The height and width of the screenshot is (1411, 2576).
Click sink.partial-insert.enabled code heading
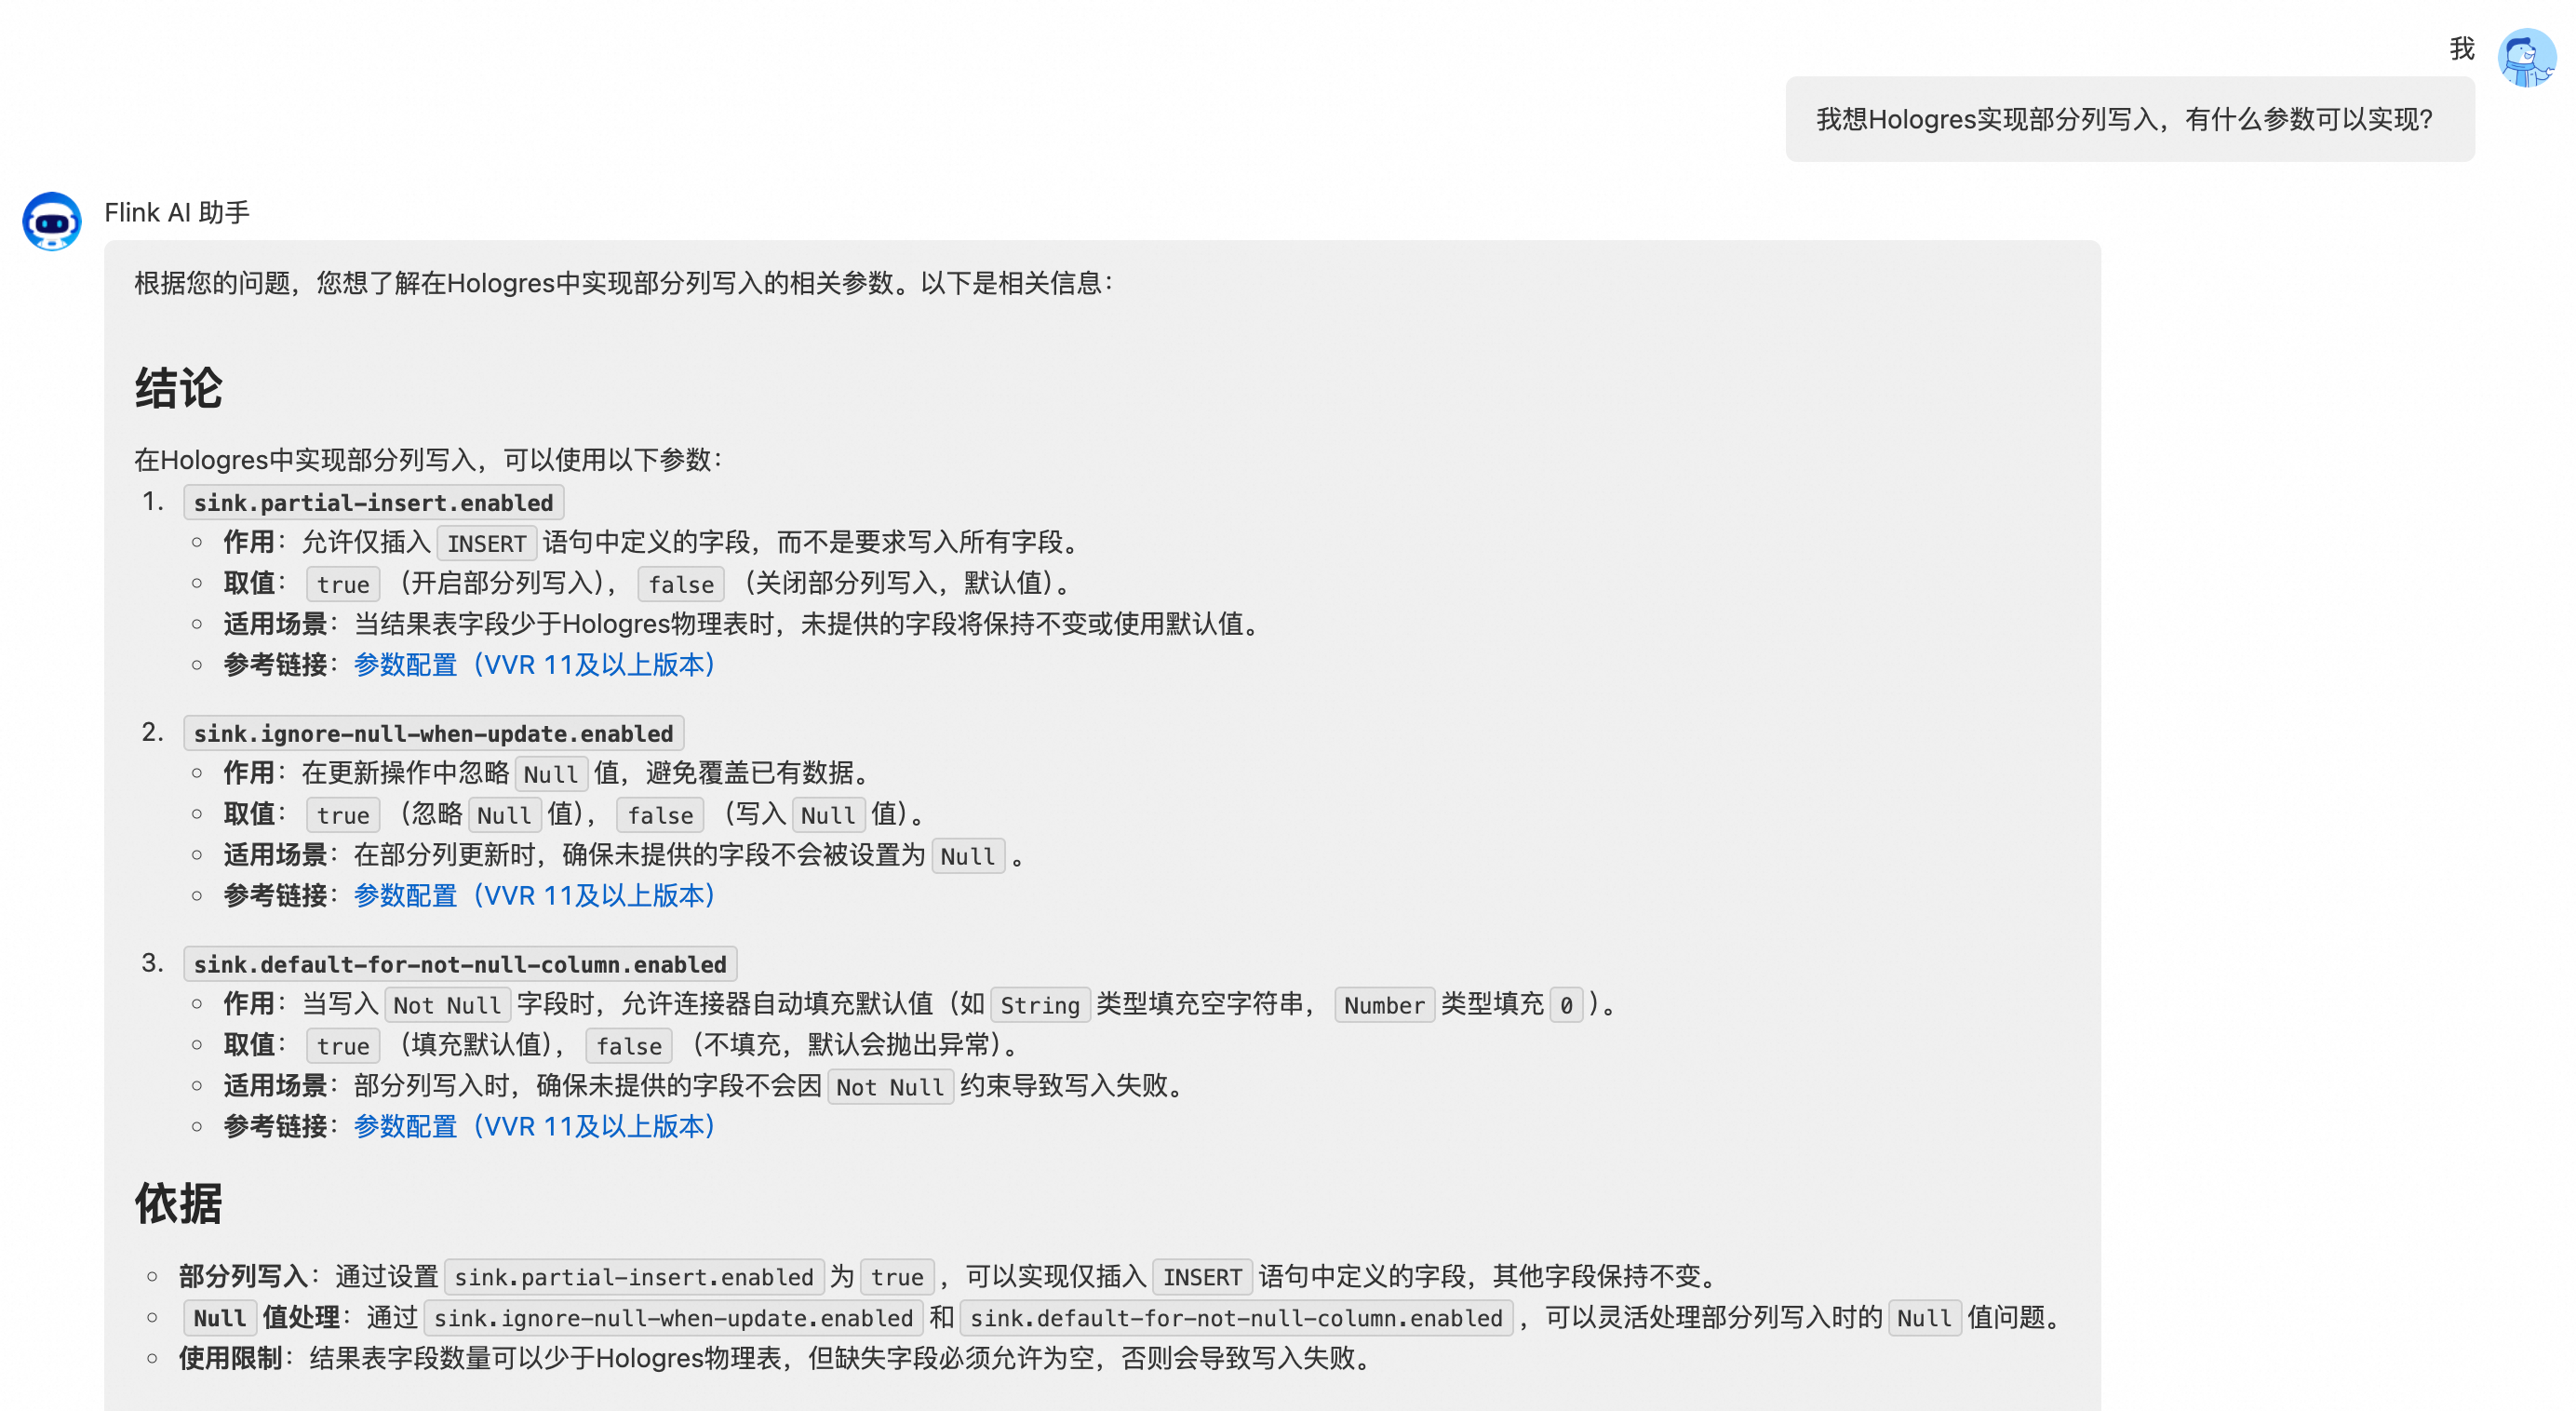[x=373, y=503]
